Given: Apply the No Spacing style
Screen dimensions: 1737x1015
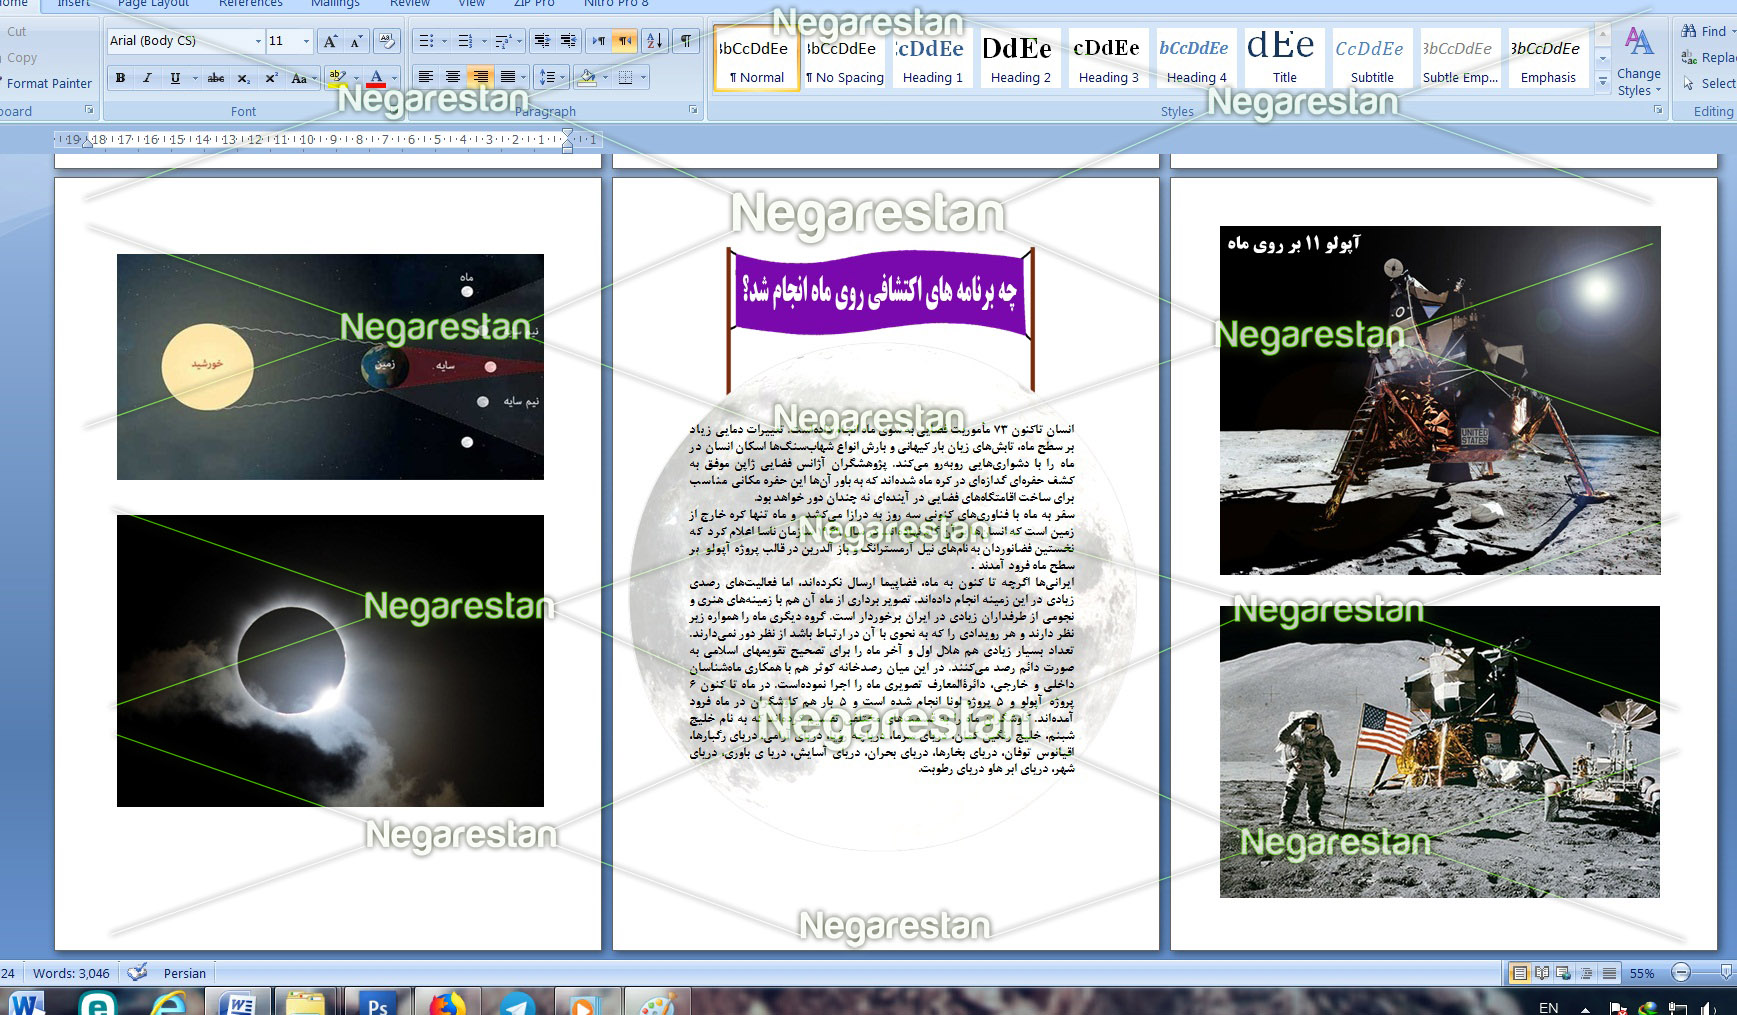Looking at the screenshot, I should pyautogui.click(x=845, y=59).
